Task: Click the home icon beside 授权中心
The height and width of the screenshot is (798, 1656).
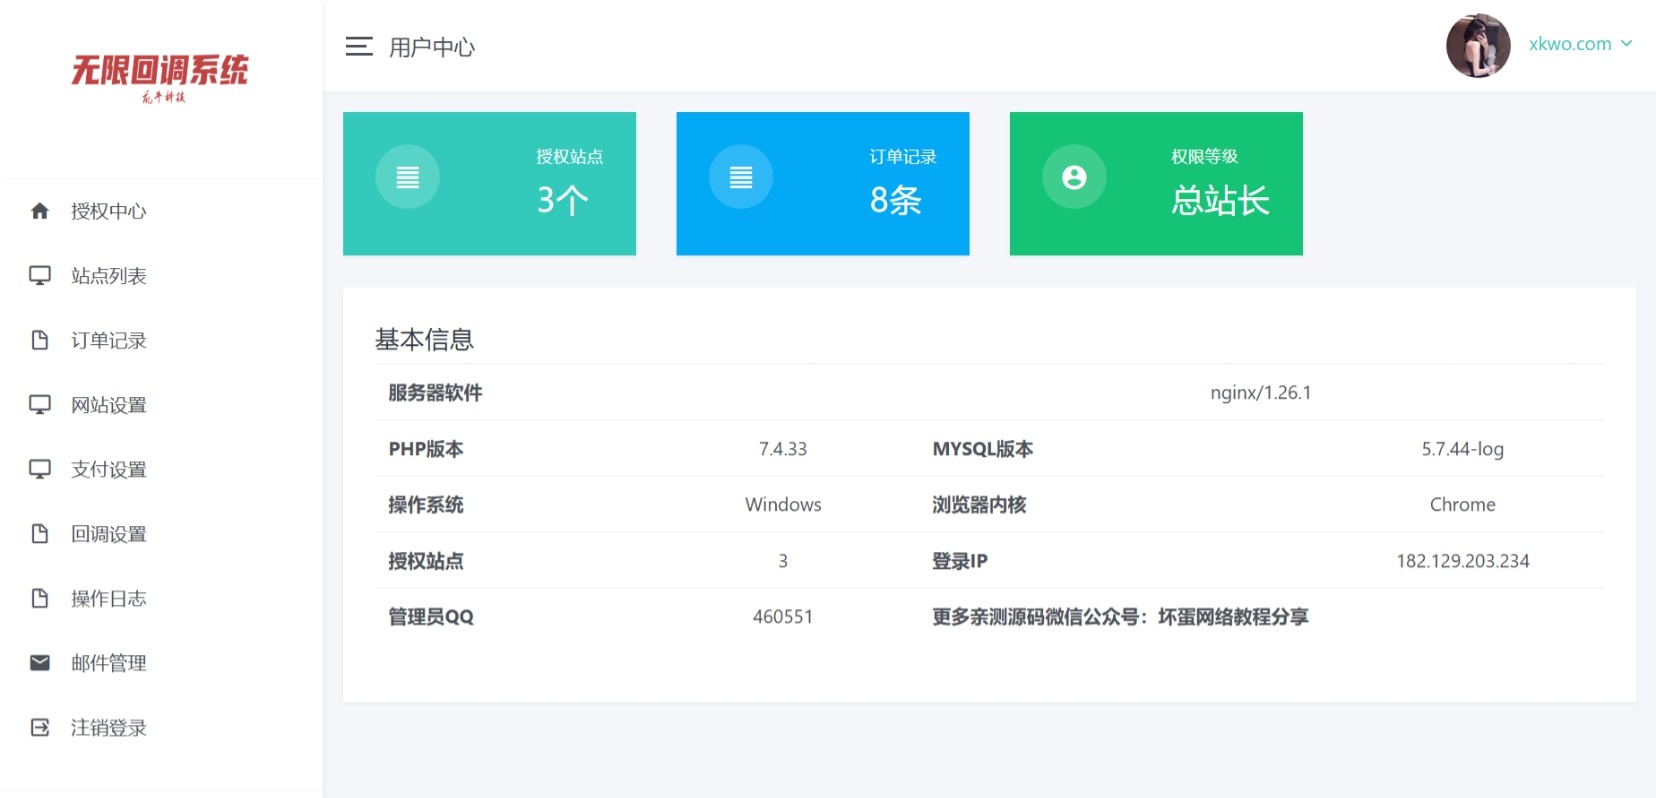Action: 40,211
